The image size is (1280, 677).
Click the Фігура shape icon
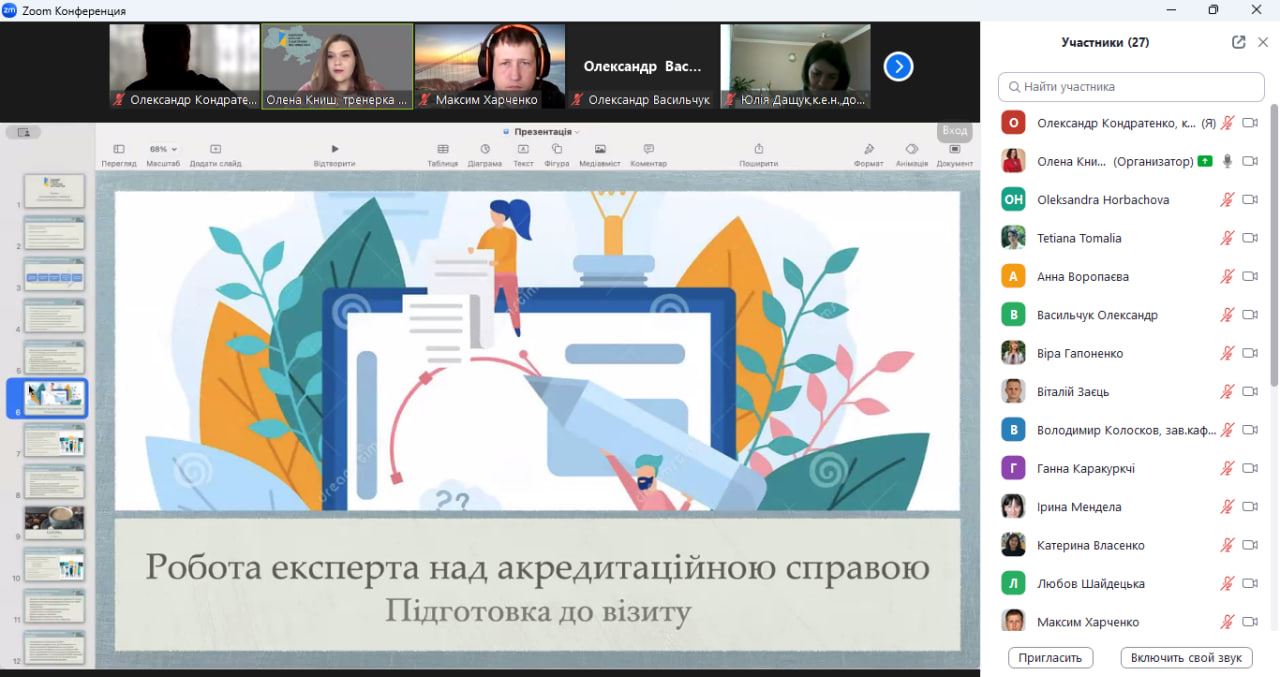pos(556,149)
